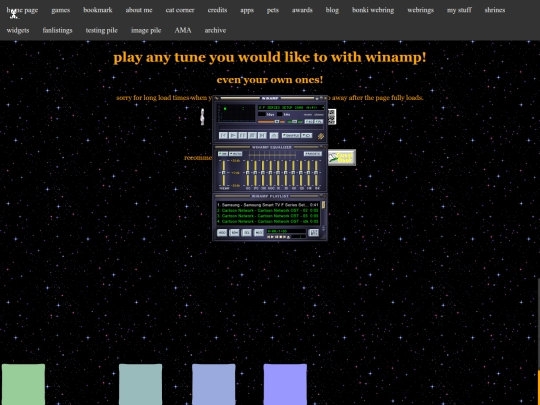The height and width of the screenshot is (405, 540).
Task: Click equalizer 60 Hz band slider
Action: click(248, 173)
